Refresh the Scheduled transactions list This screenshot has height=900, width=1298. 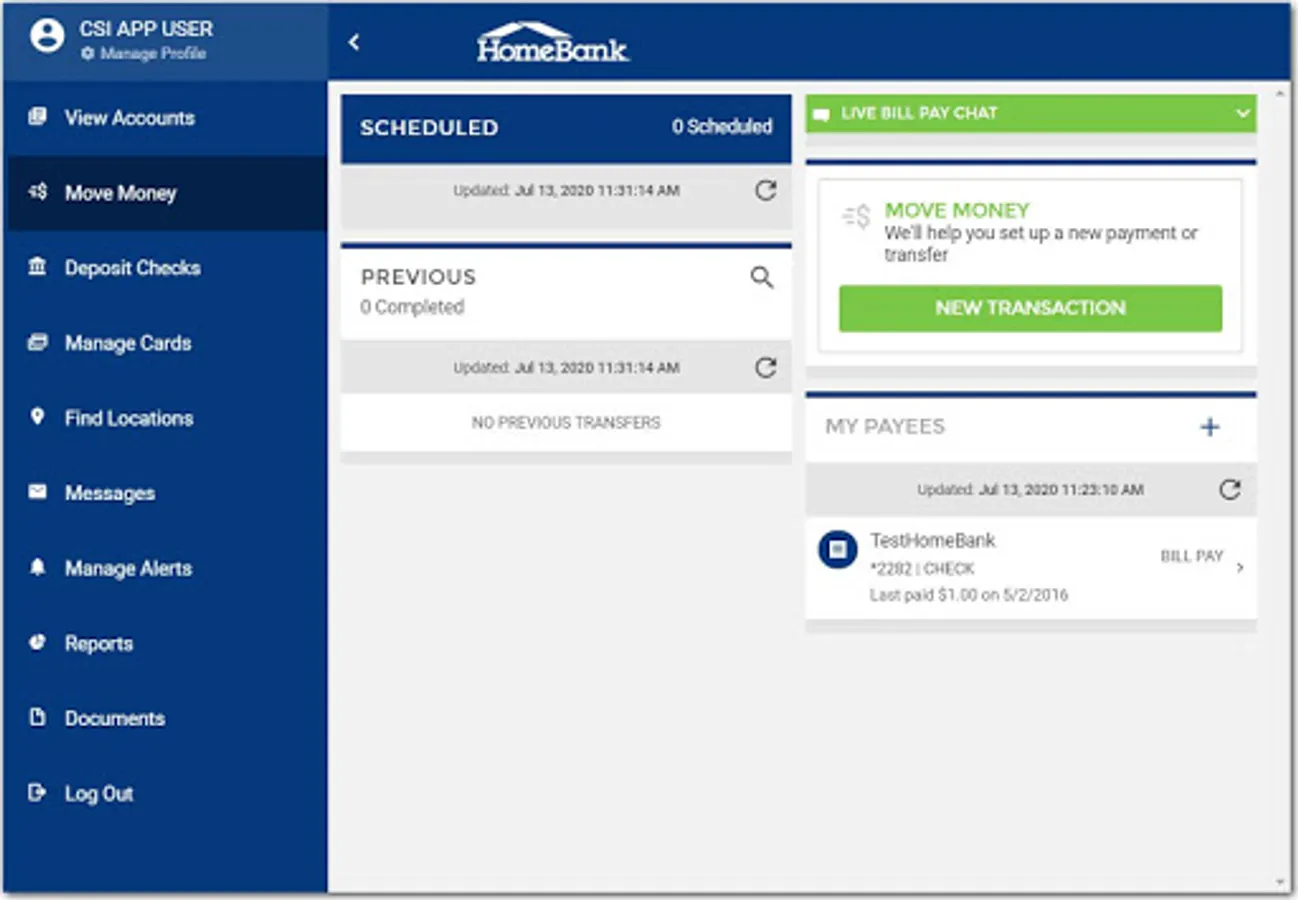(x=765, y=190)
